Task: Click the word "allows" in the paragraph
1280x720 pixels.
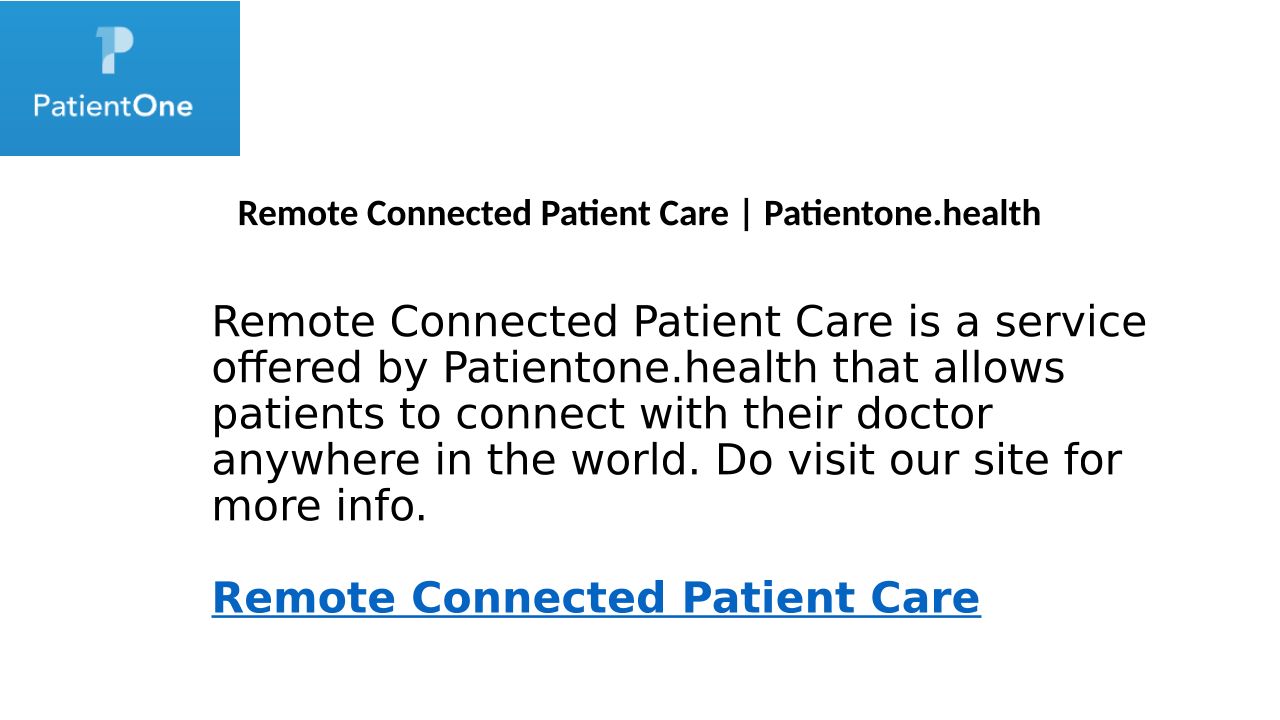Action: pos(999,369)
